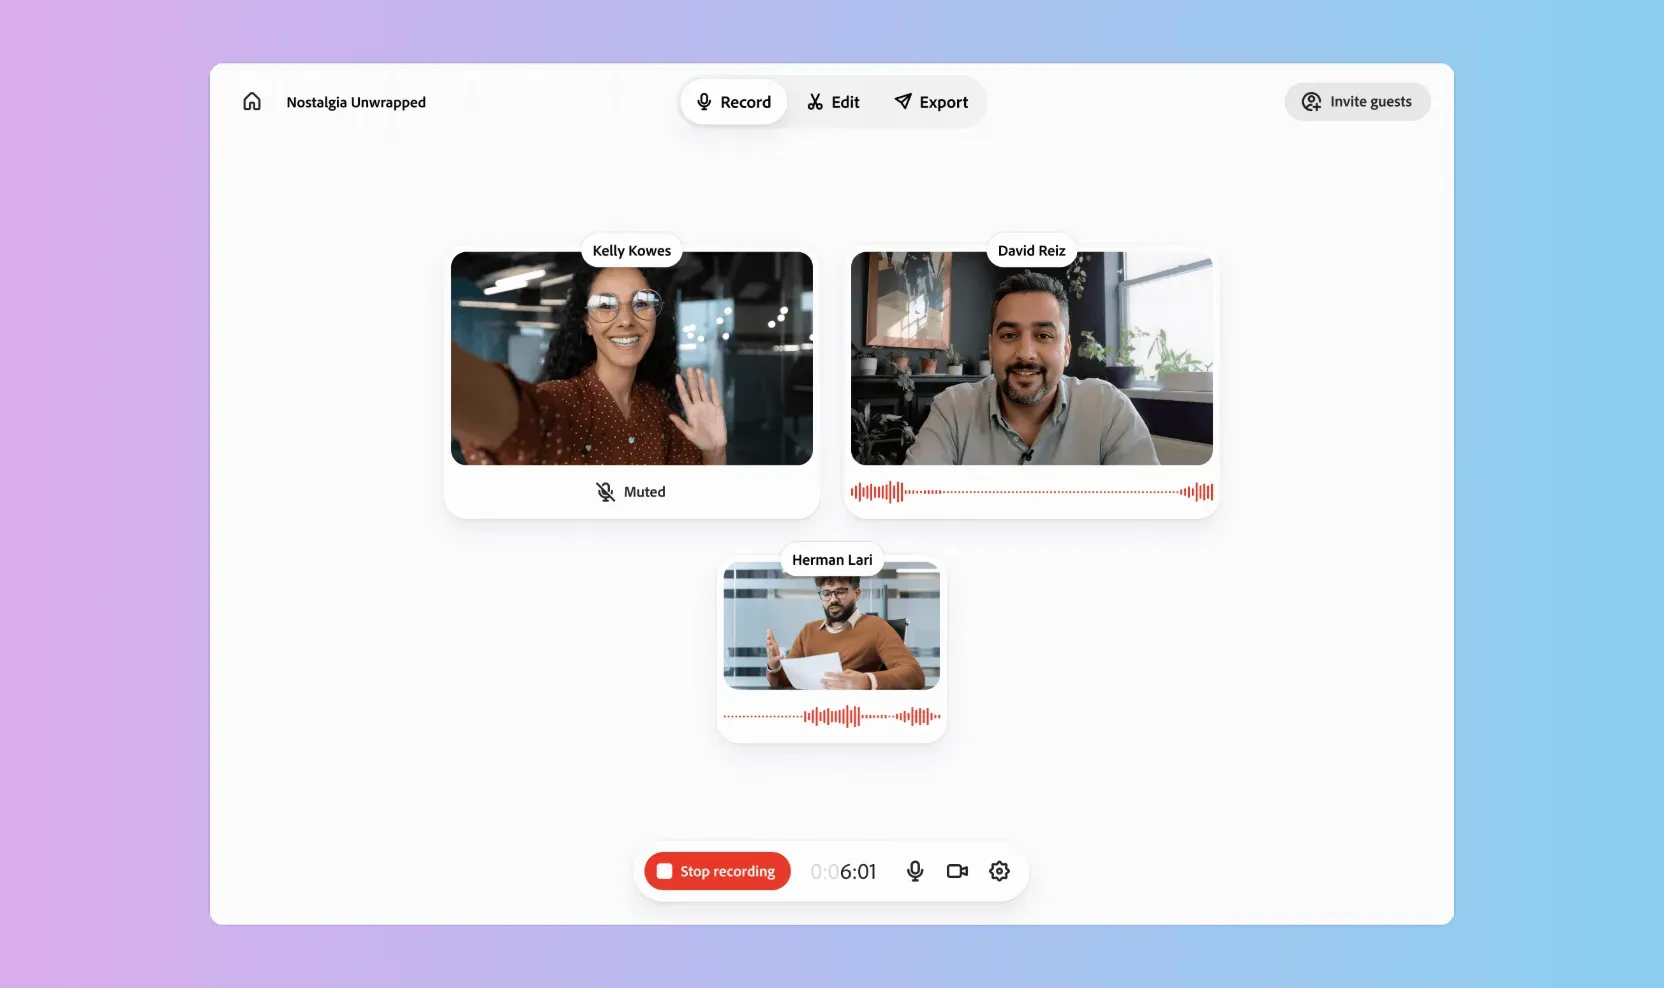Switch to the Edit tab
Screen dimensions: 1664x988
coord(834,102)
